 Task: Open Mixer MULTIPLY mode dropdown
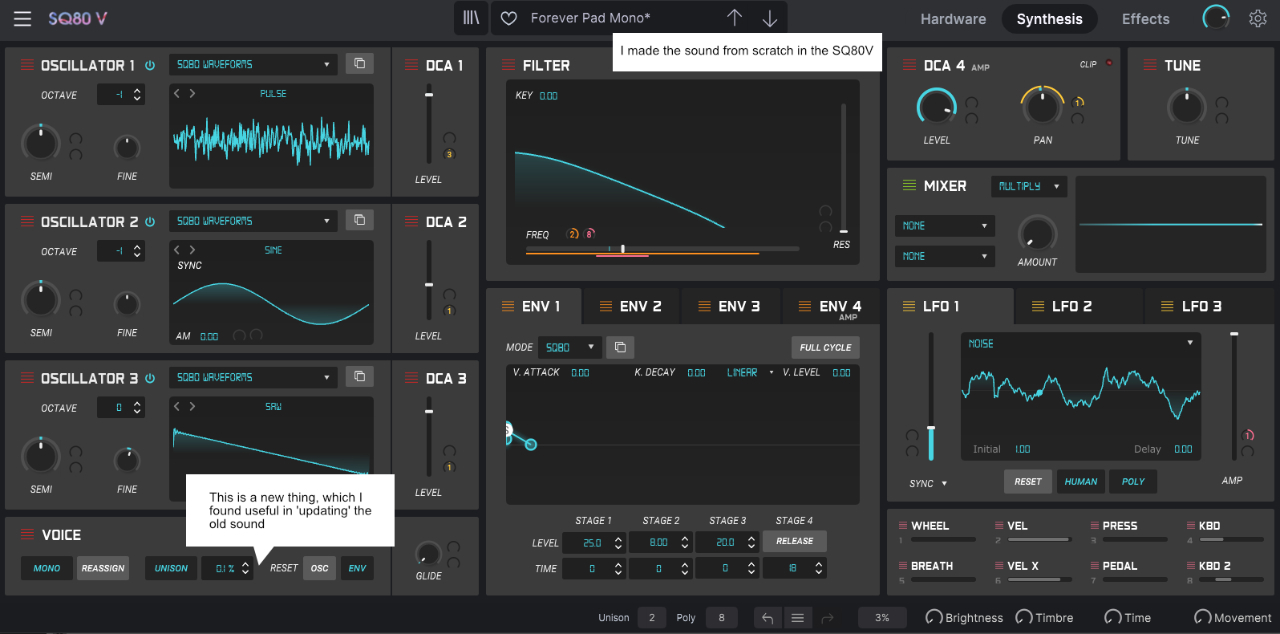click(1029, 186)
